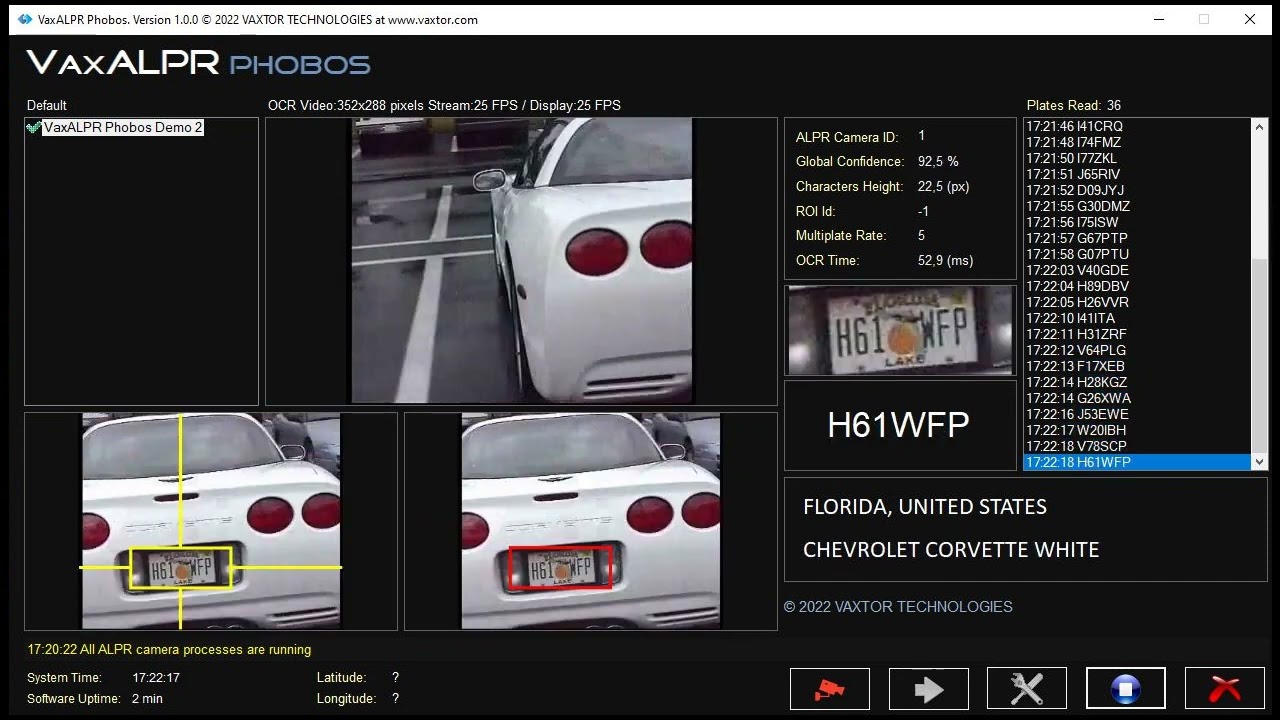The image size is (1280, 720).
Task: Select the plate read G26XWA
Action: [x=1137, y=398]
